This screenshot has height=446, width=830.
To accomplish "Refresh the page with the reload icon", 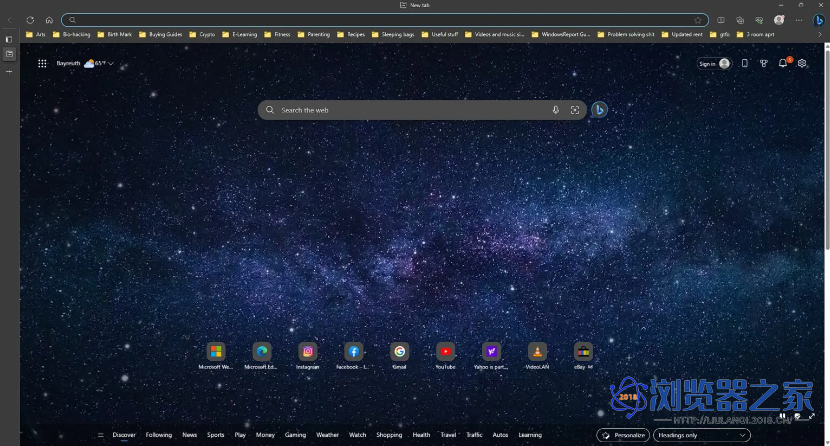I will [x=30, y=20].
